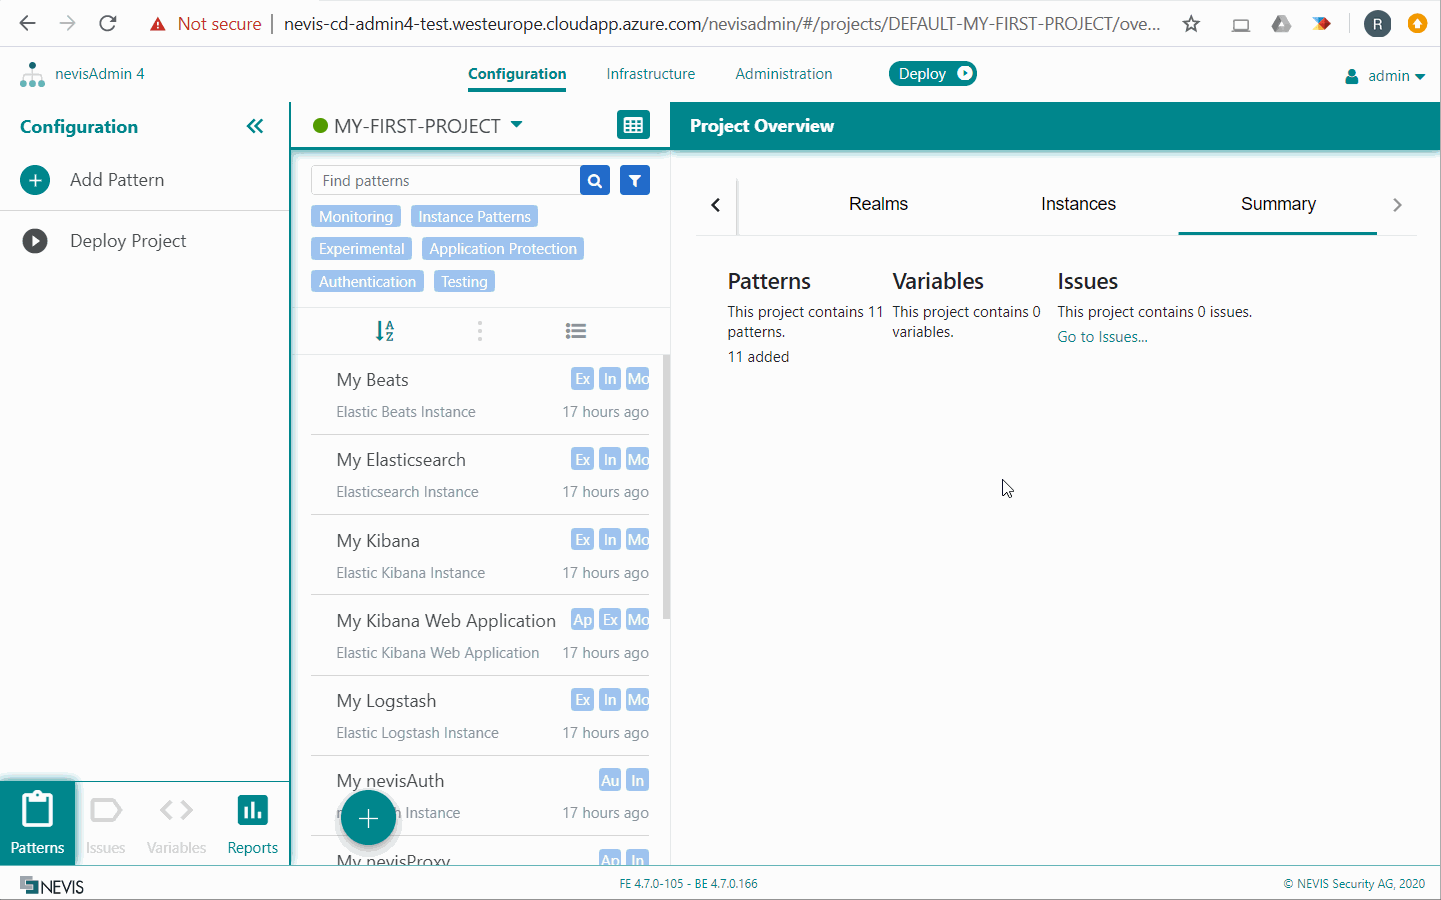1441x900 pixels.
Task: Toggle the Monitoring filter tag
Action: click(x=356, y=217)
